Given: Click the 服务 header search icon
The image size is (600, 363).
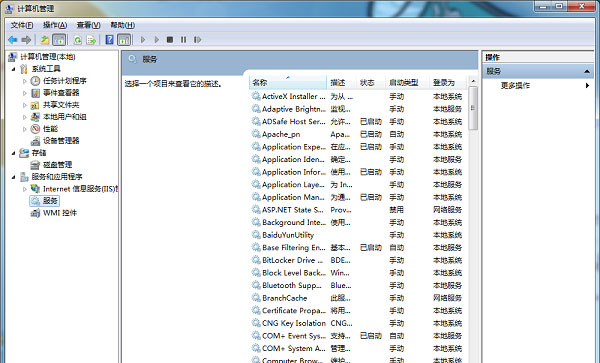Looking at the screenshot, I should 132,59.
